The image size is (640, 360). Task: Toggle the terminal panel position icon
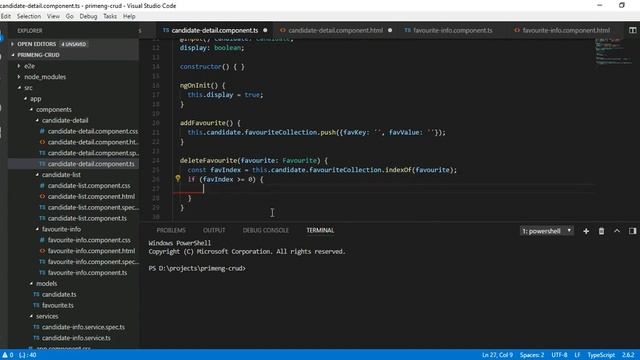click(632, 231)
